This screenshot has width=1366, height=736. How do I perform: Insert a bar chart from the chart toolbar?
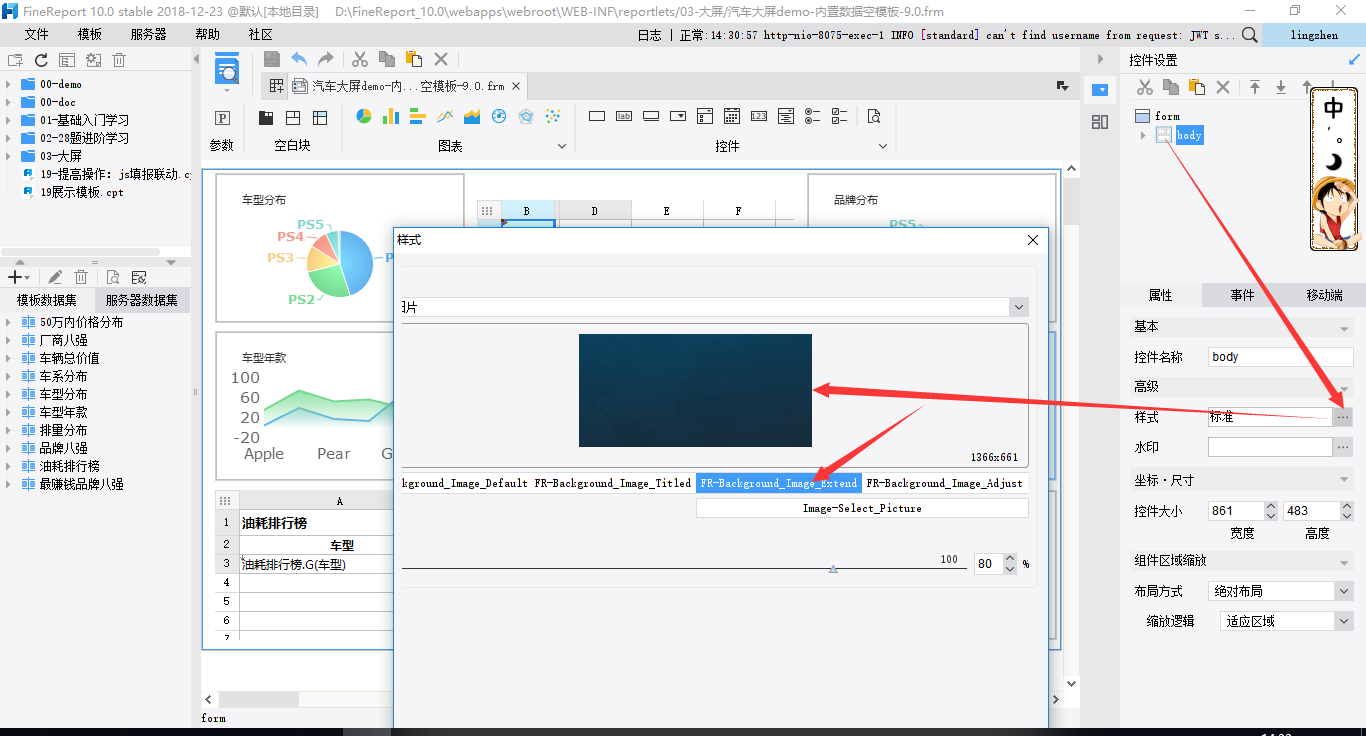(391, 117)
